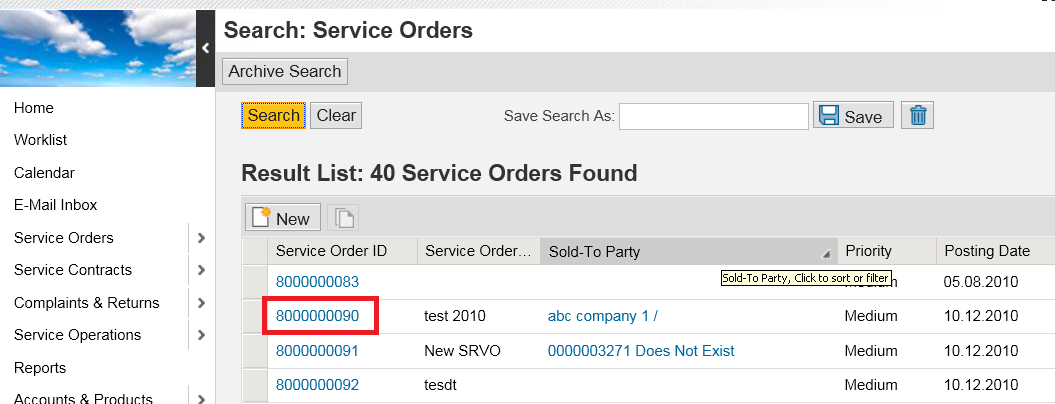Focus the Save Search As field
The image size is (1055, 404).
tap(713, 116)
